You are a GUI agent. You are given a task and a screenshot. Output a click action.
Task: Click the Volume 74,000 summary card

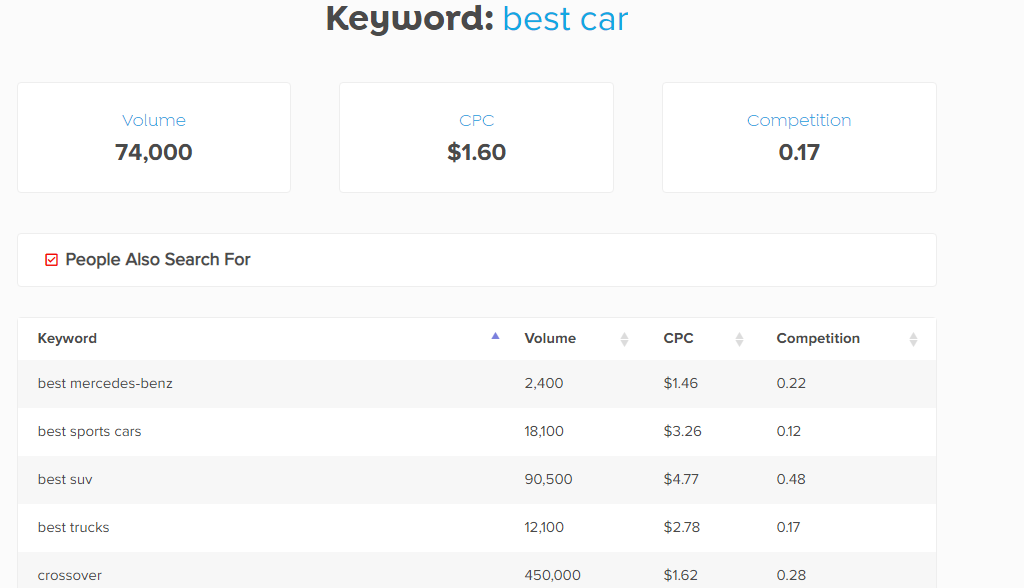pyautogui.click(x=154, y=138)
